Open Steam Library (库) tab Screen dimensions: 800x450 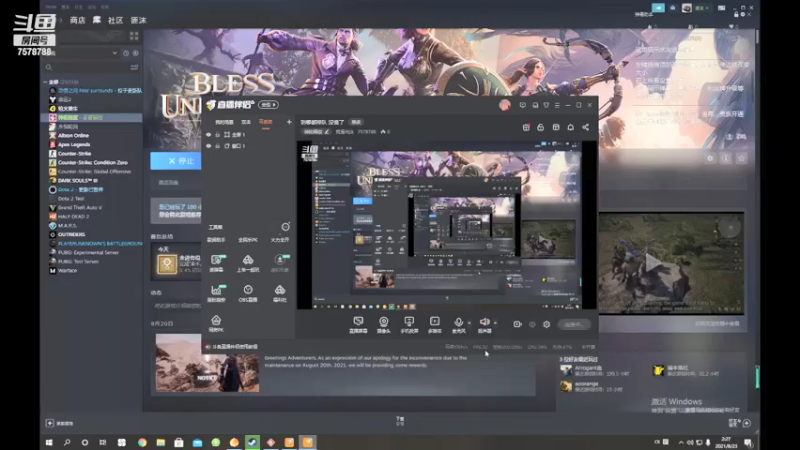click(96, 20)
